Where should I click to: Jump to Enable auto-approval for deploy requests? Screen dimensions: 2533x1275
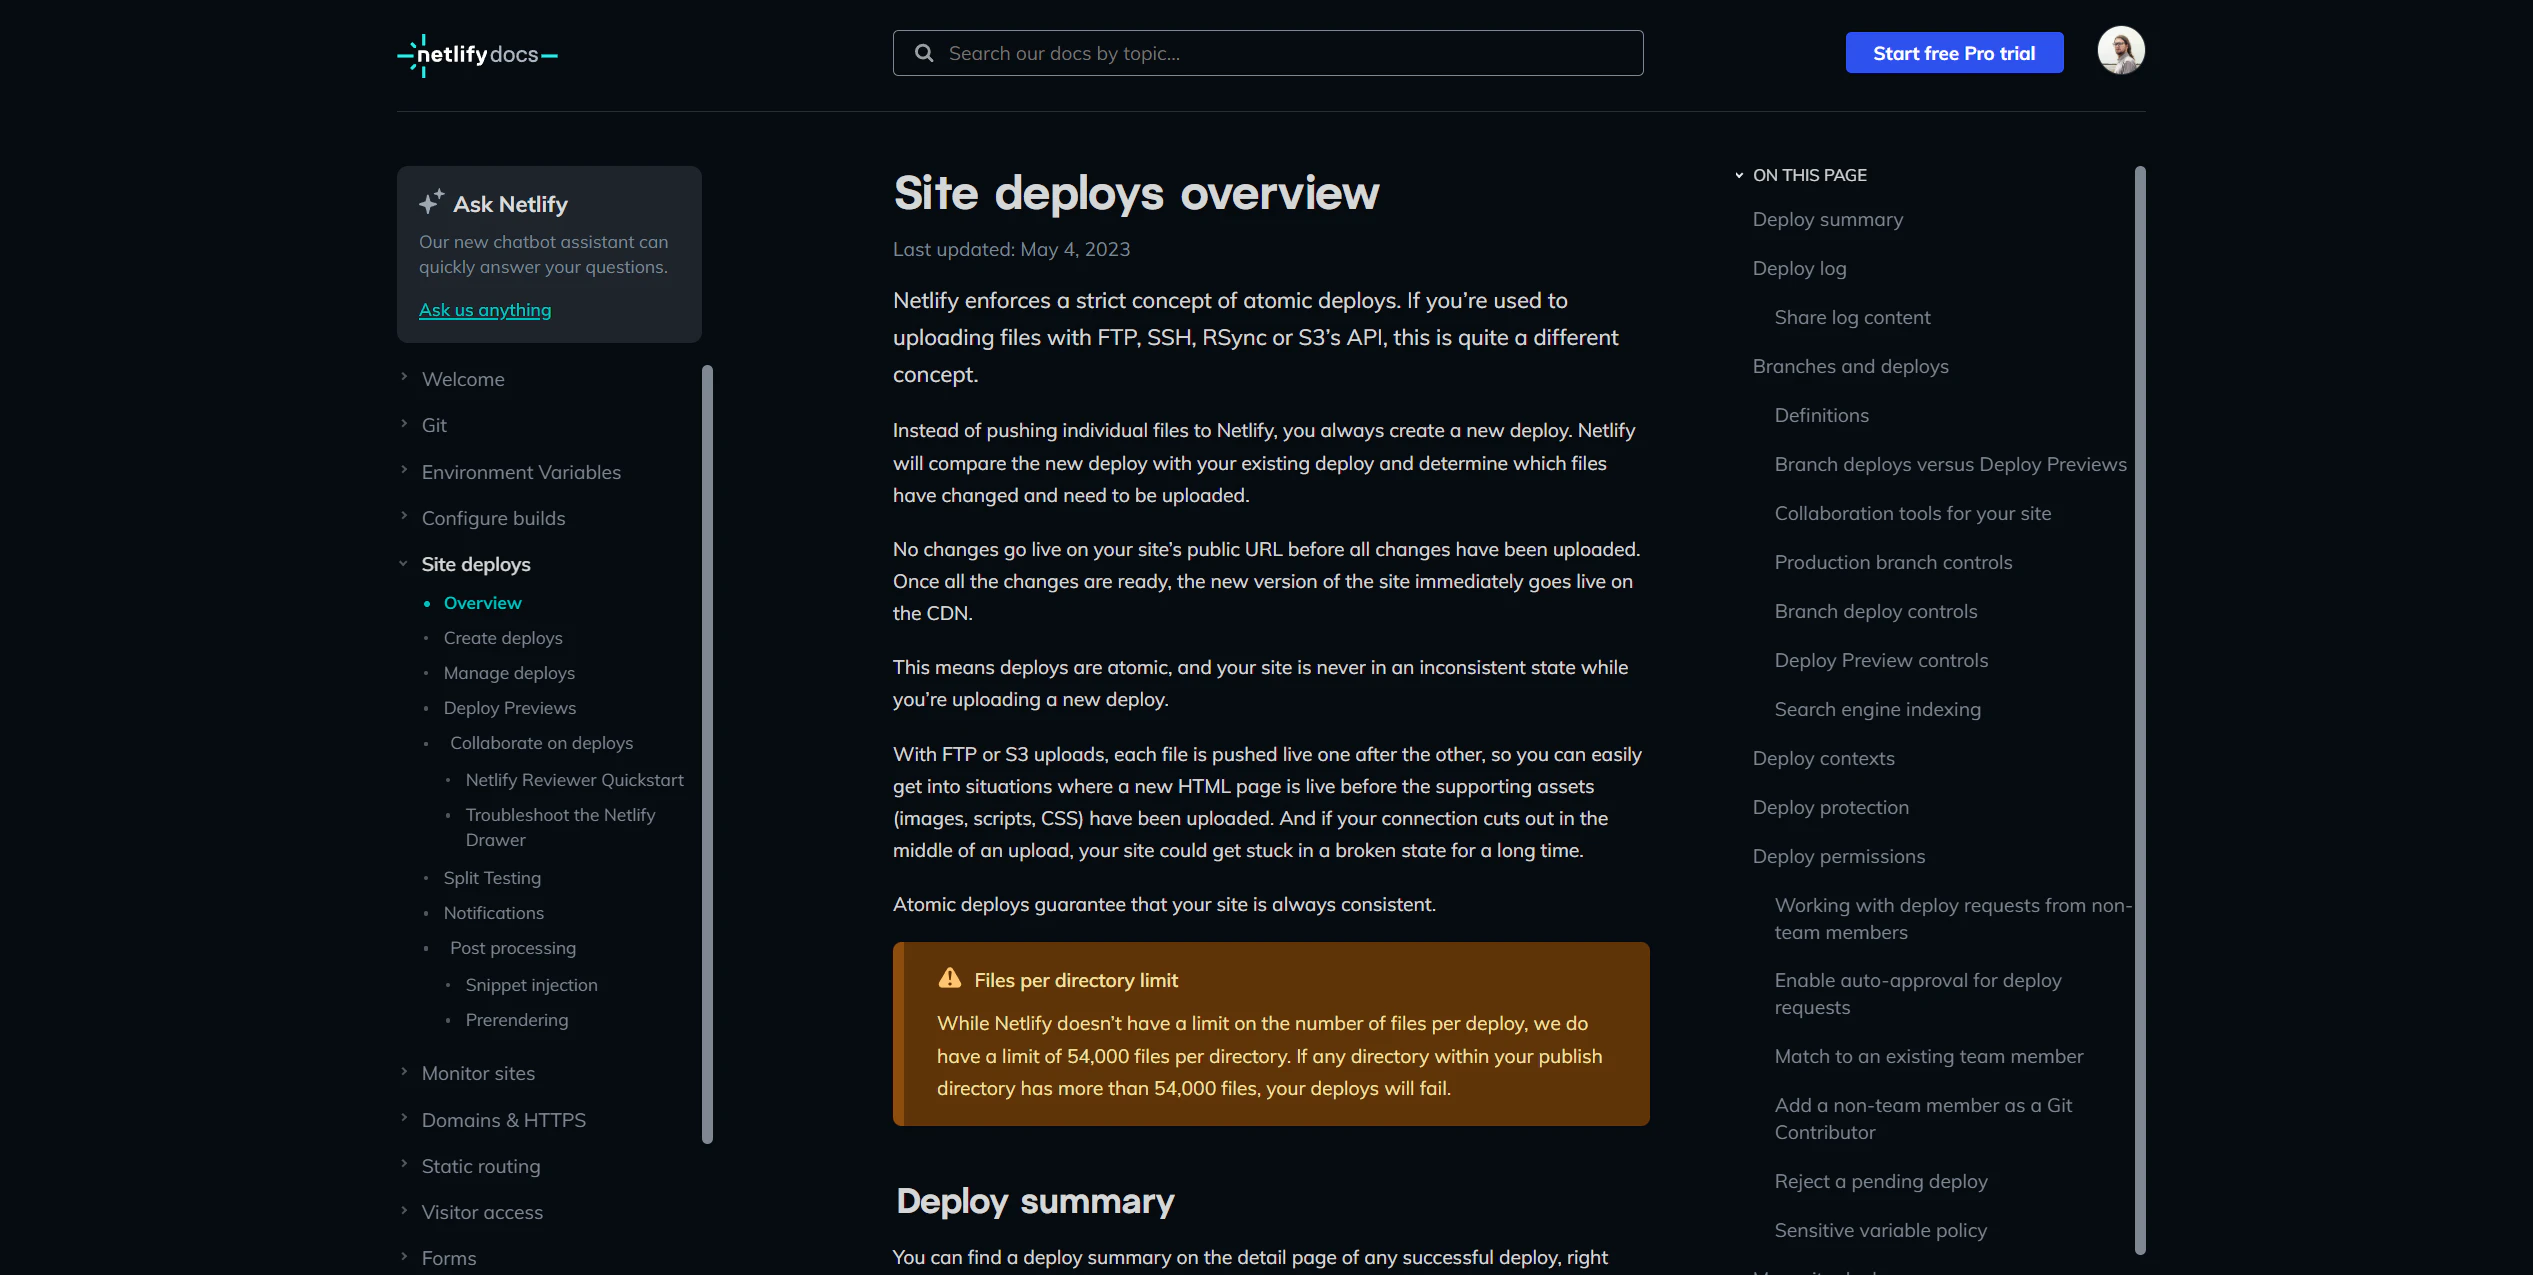(x=1918, y=993)
